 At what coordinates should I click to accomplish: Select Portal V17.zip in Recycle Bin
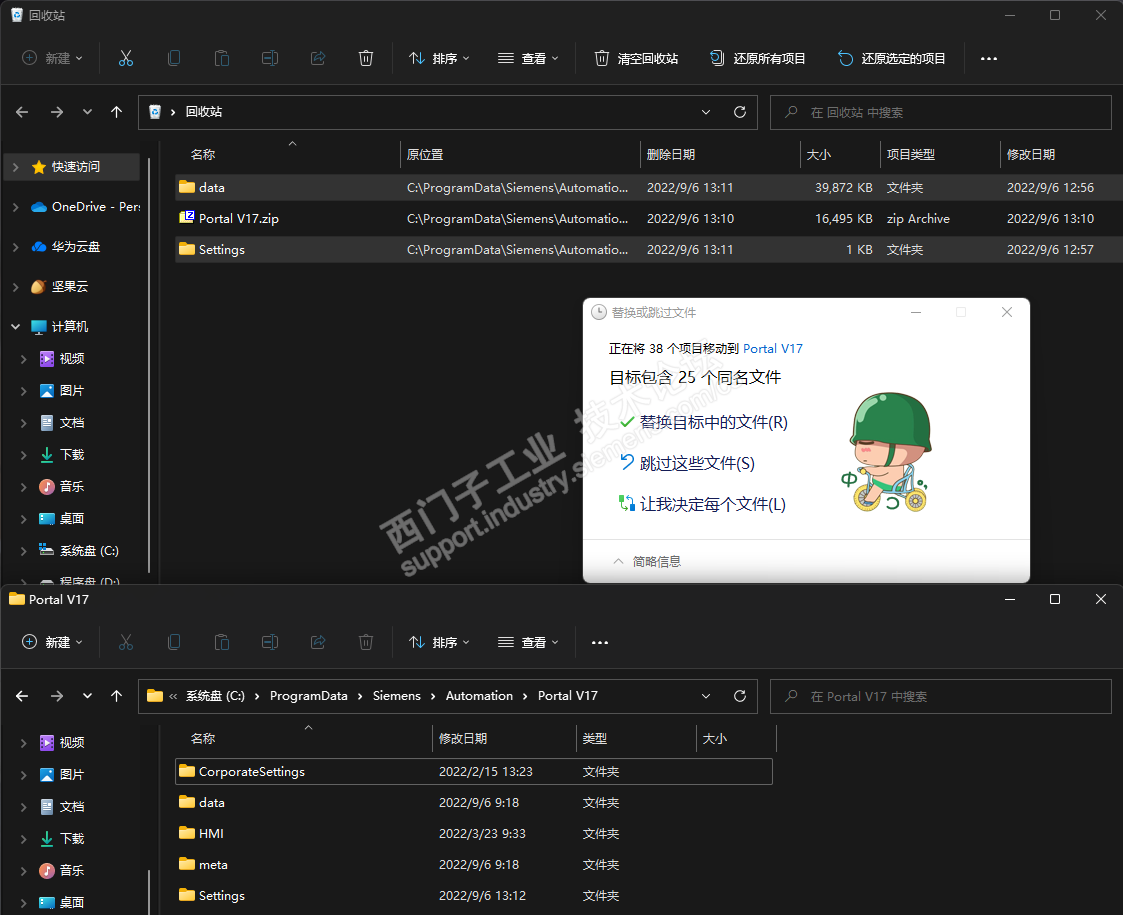[x=649, y=218]
